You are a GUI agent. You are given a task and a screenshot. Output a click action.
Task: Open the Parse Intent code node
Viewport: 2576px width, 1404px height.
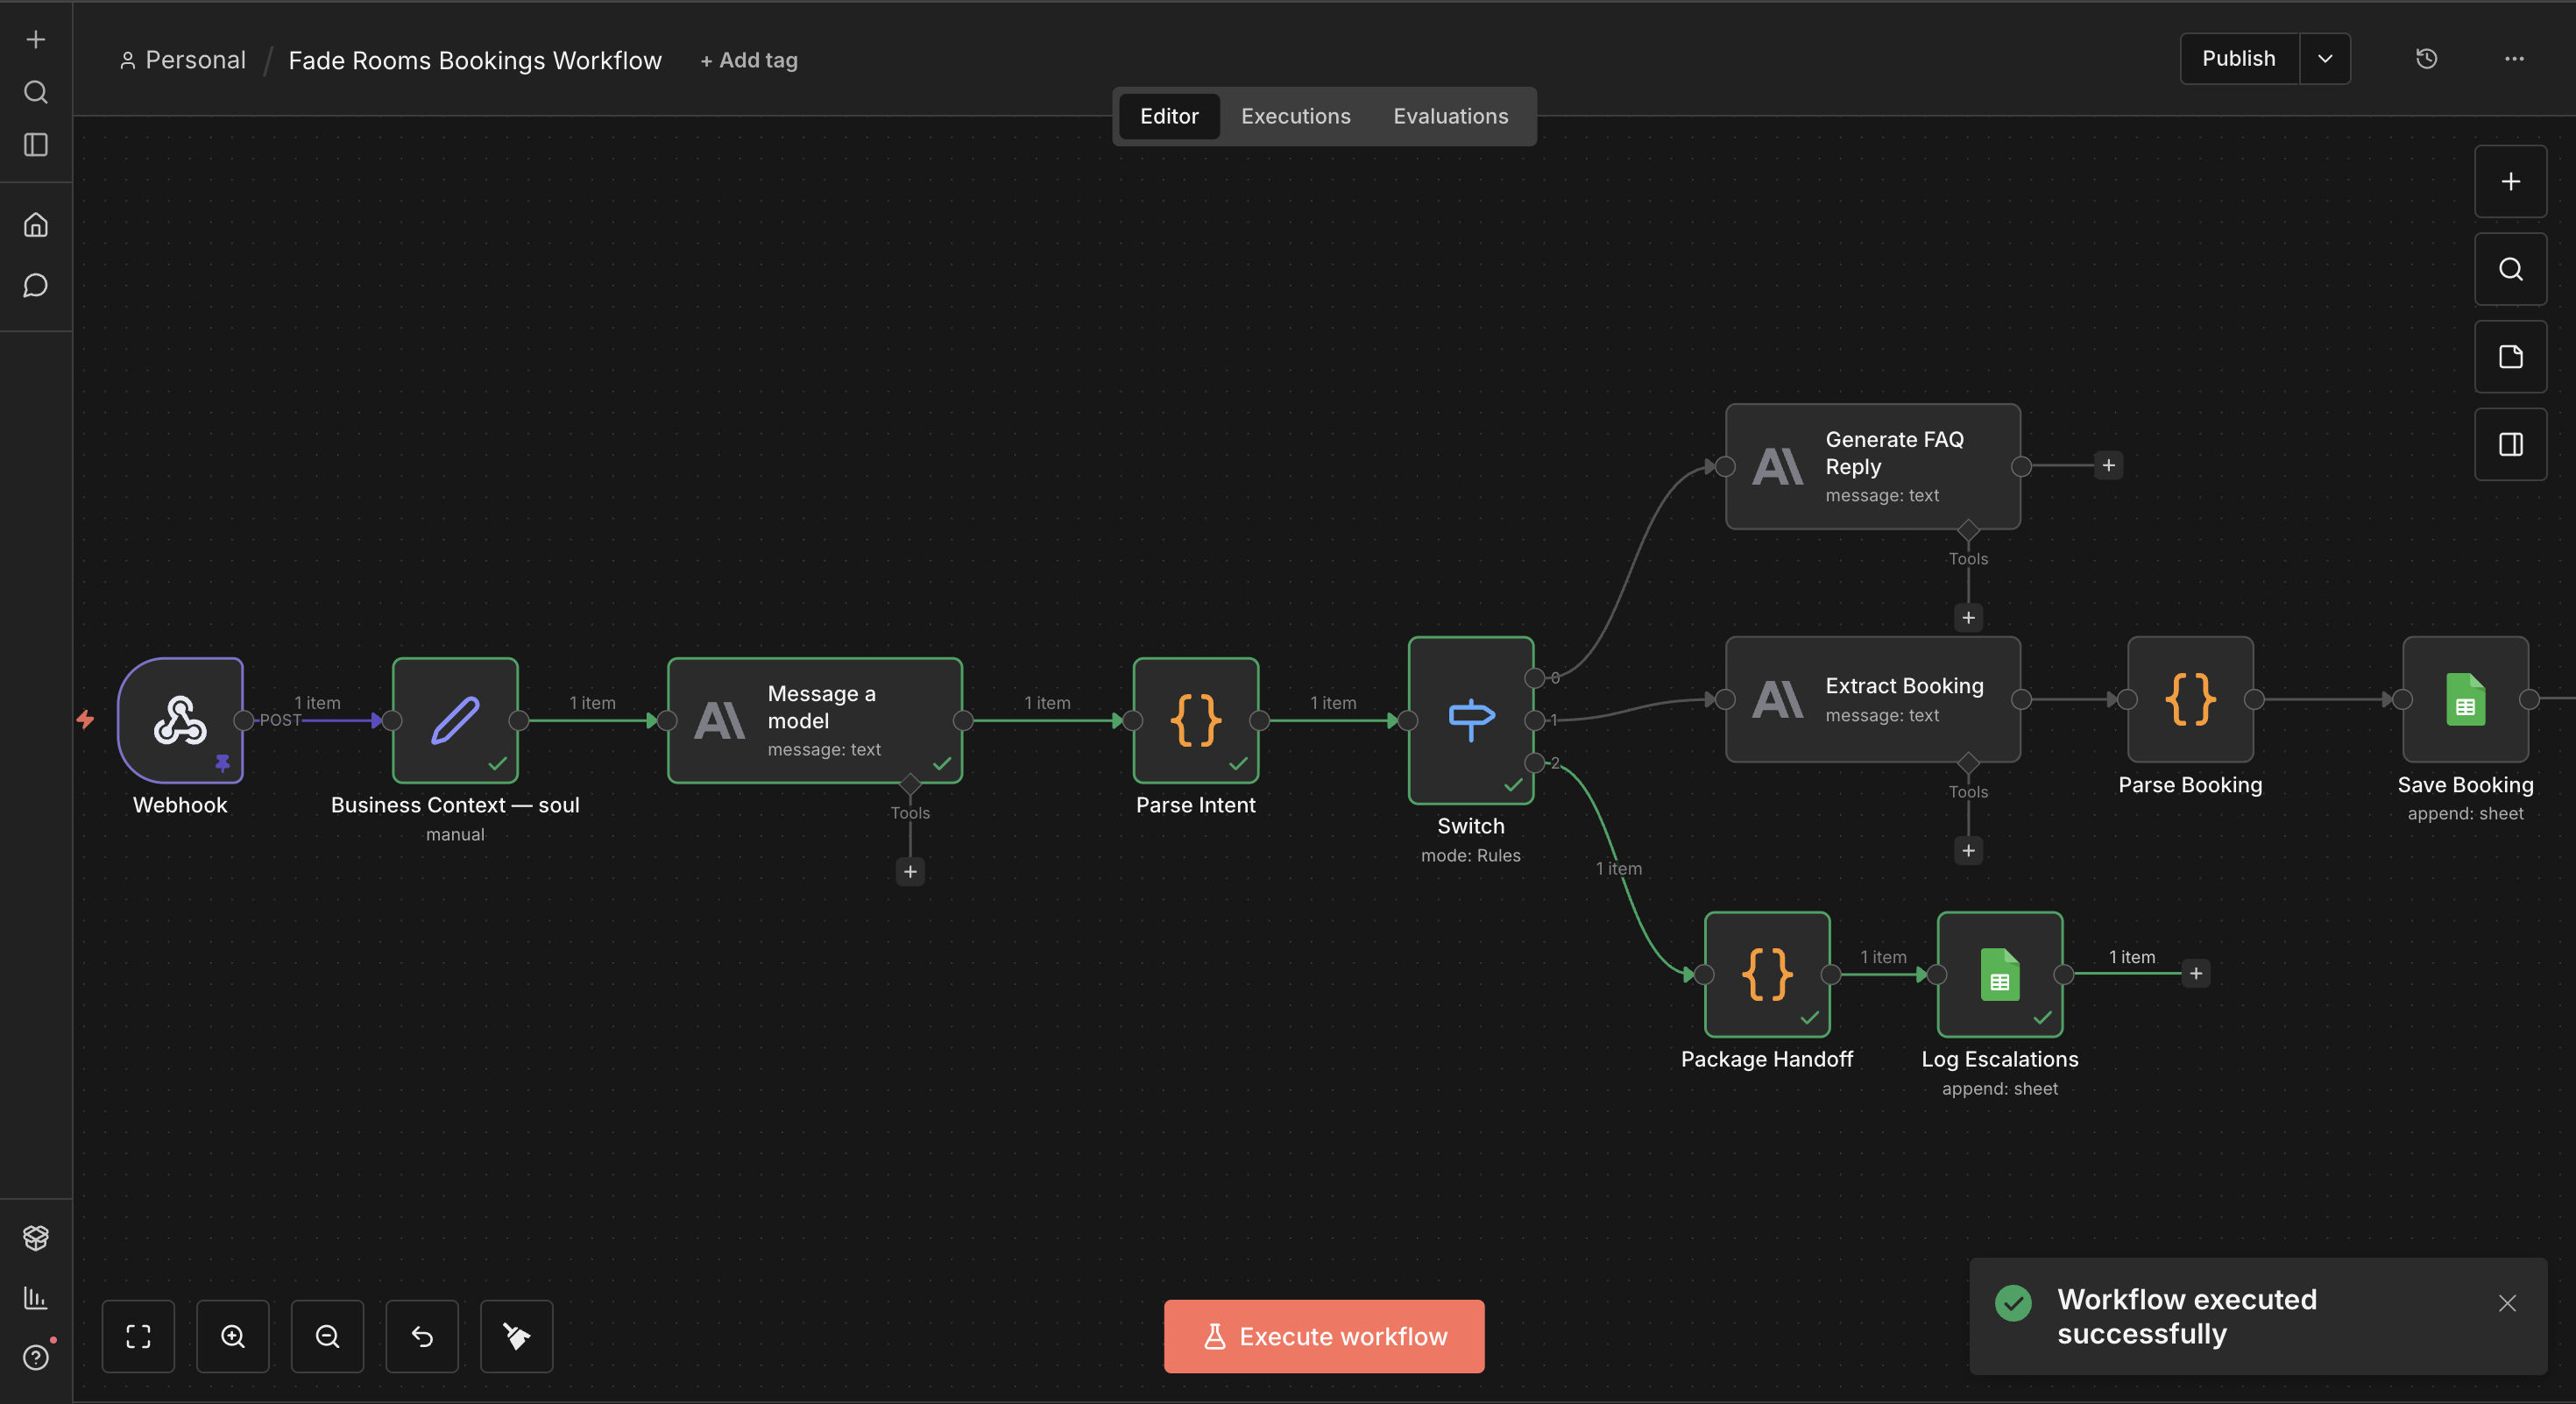click(x=1195, y=720)
